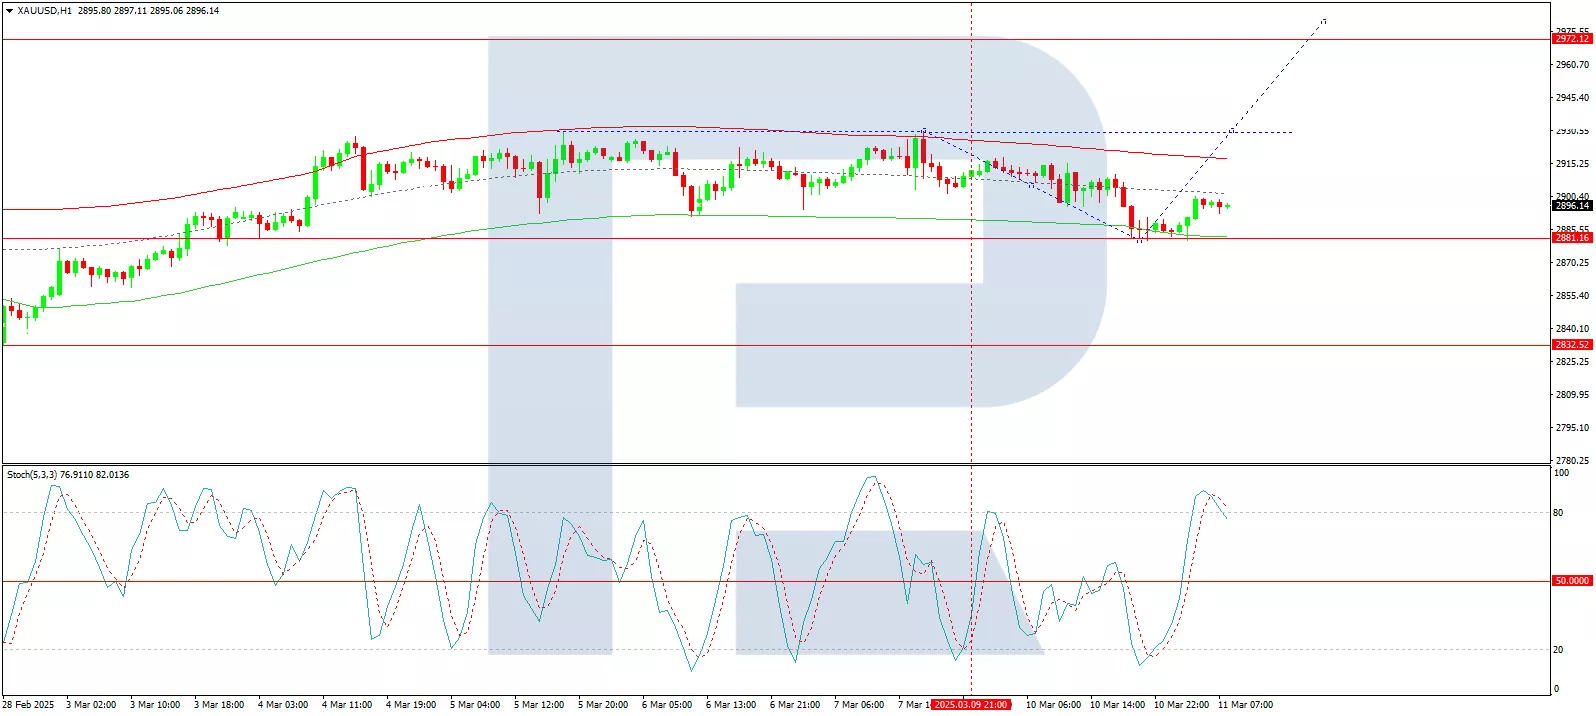1596x716 pixels.
Task: Select the red 2972.12 price label
Action: [1571, 39]
